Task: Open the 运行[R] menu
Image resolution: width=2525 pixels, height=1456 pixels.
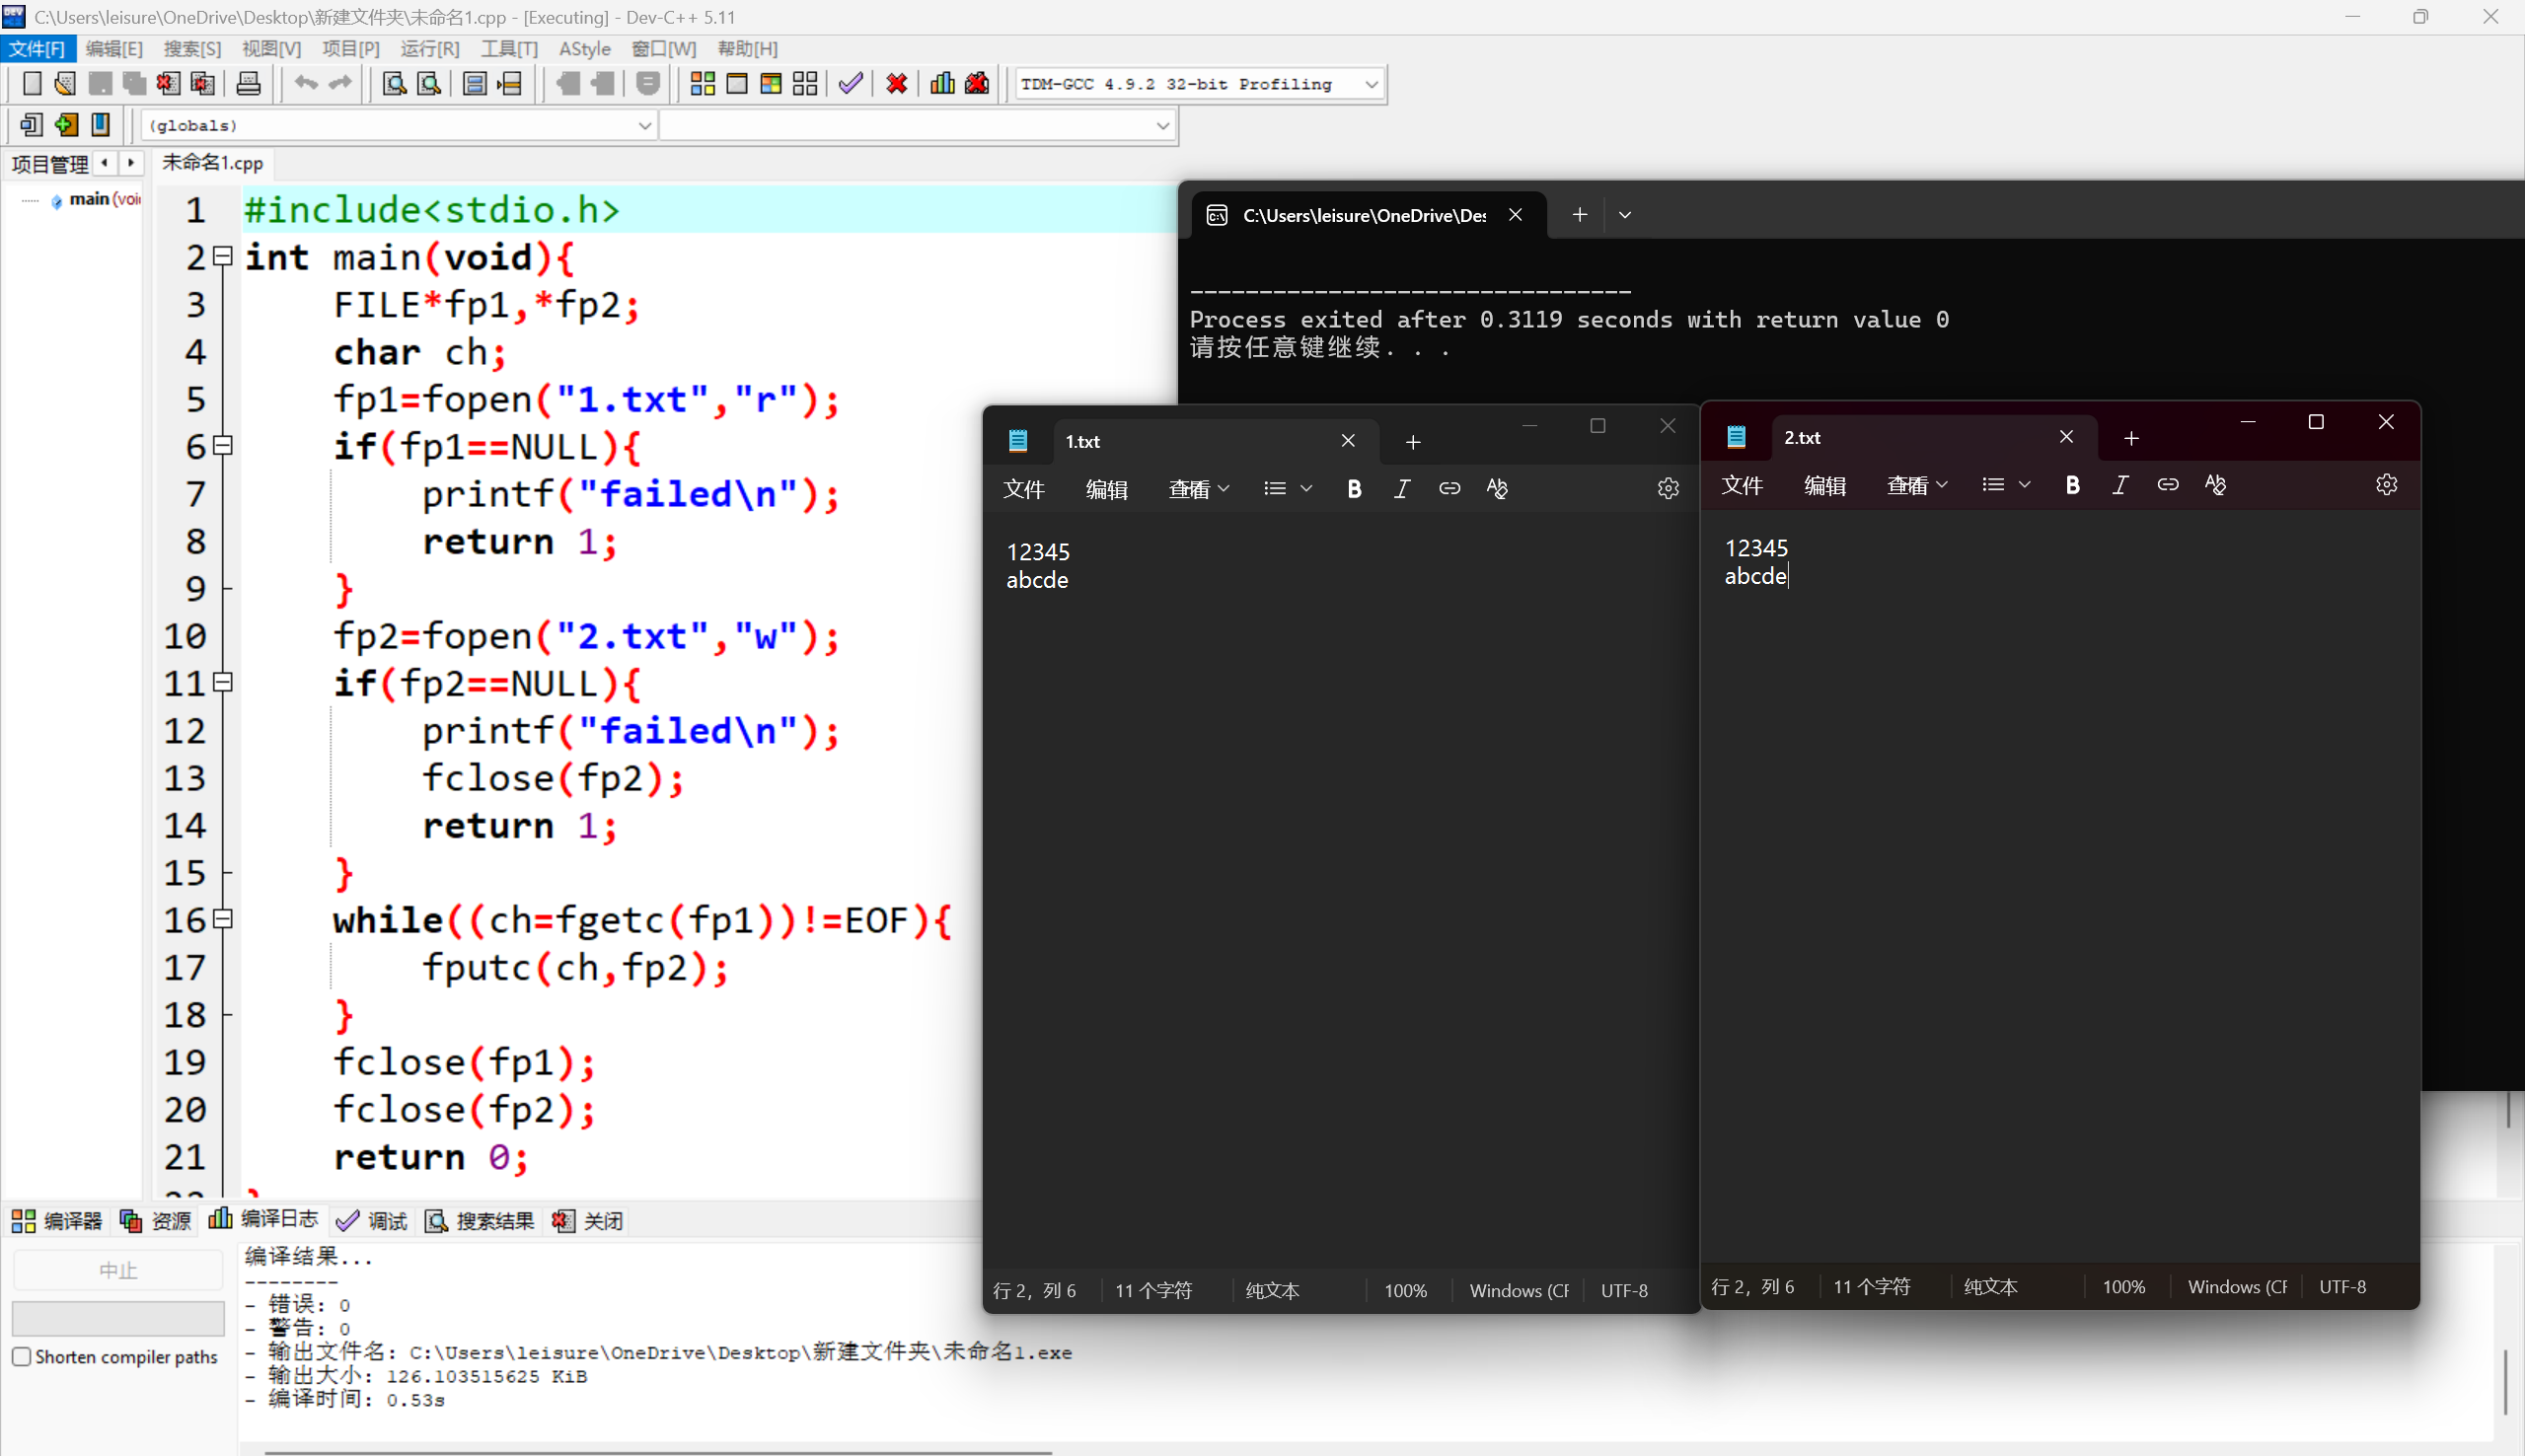Action: point(429,49)
